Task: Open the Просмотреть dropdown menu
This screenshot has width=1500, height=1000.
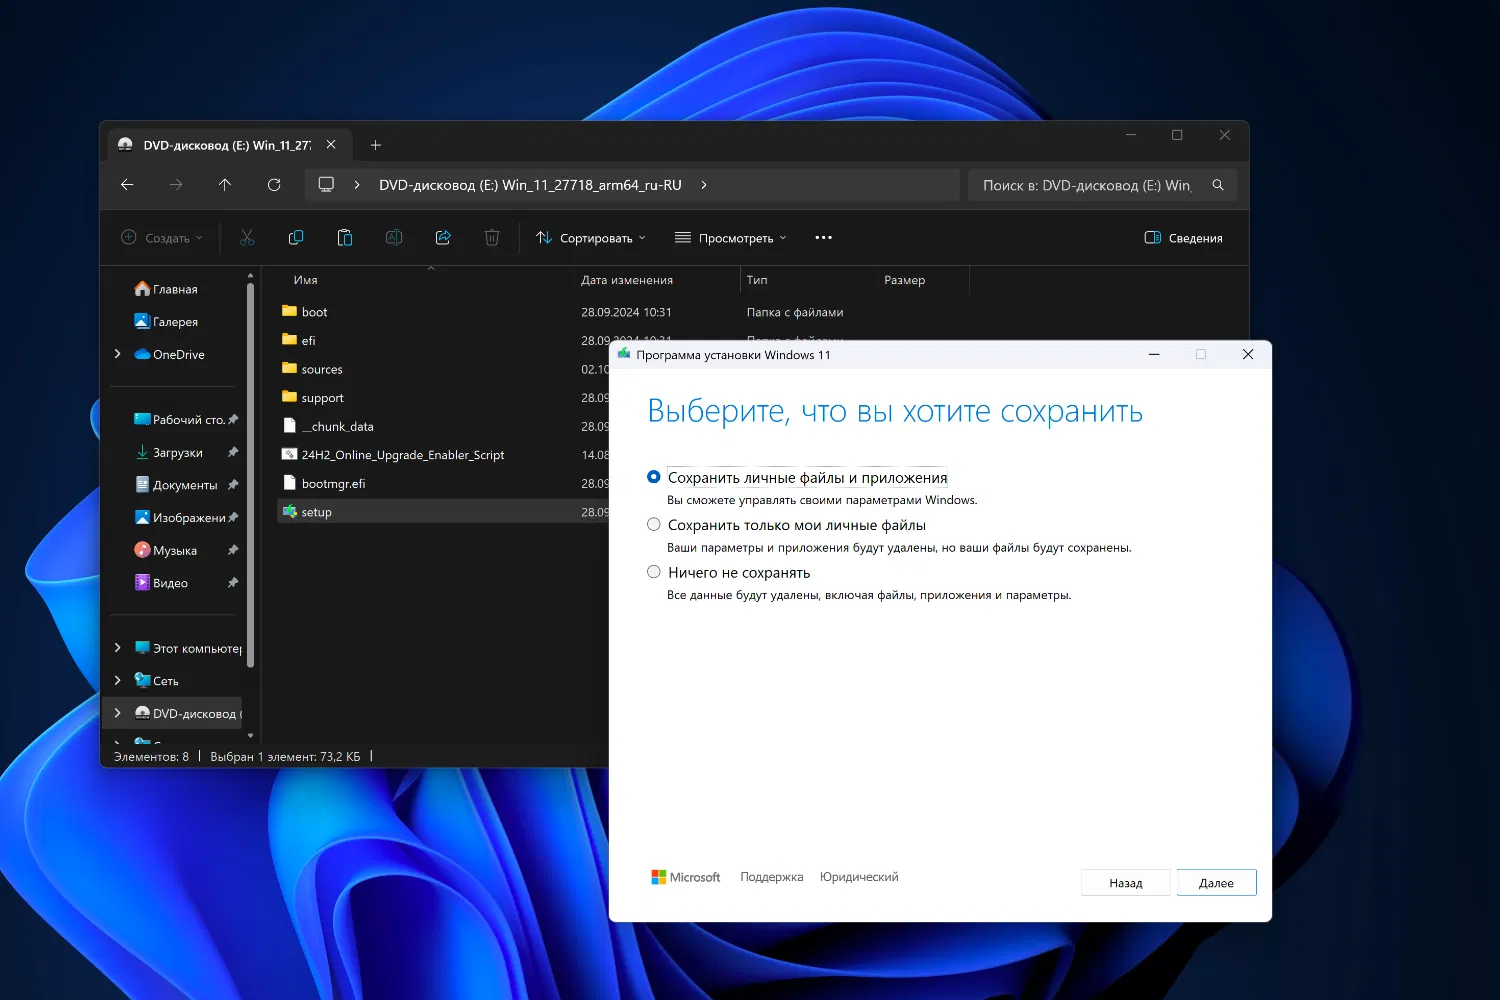Action: (x=731, y=238)
